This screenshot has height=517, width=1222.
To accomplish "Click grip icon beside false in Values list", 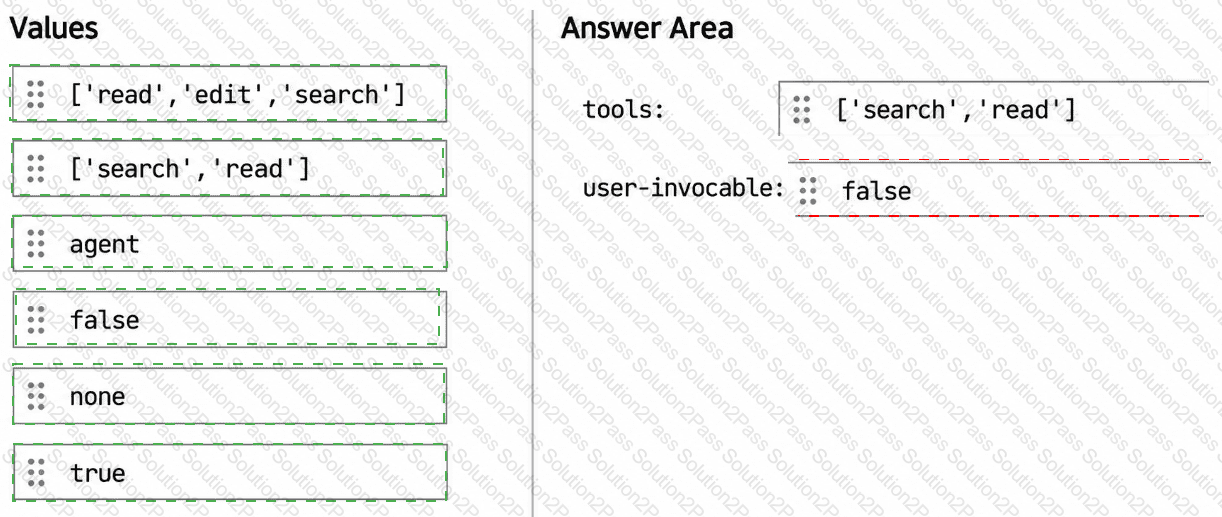I will coord(36,319).
